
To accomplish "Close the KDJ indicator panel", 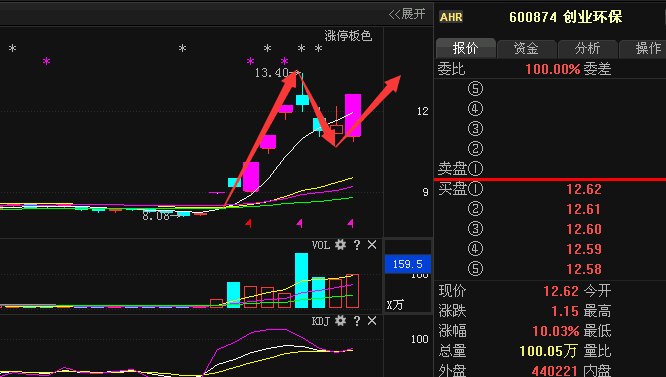I will 372,321.
